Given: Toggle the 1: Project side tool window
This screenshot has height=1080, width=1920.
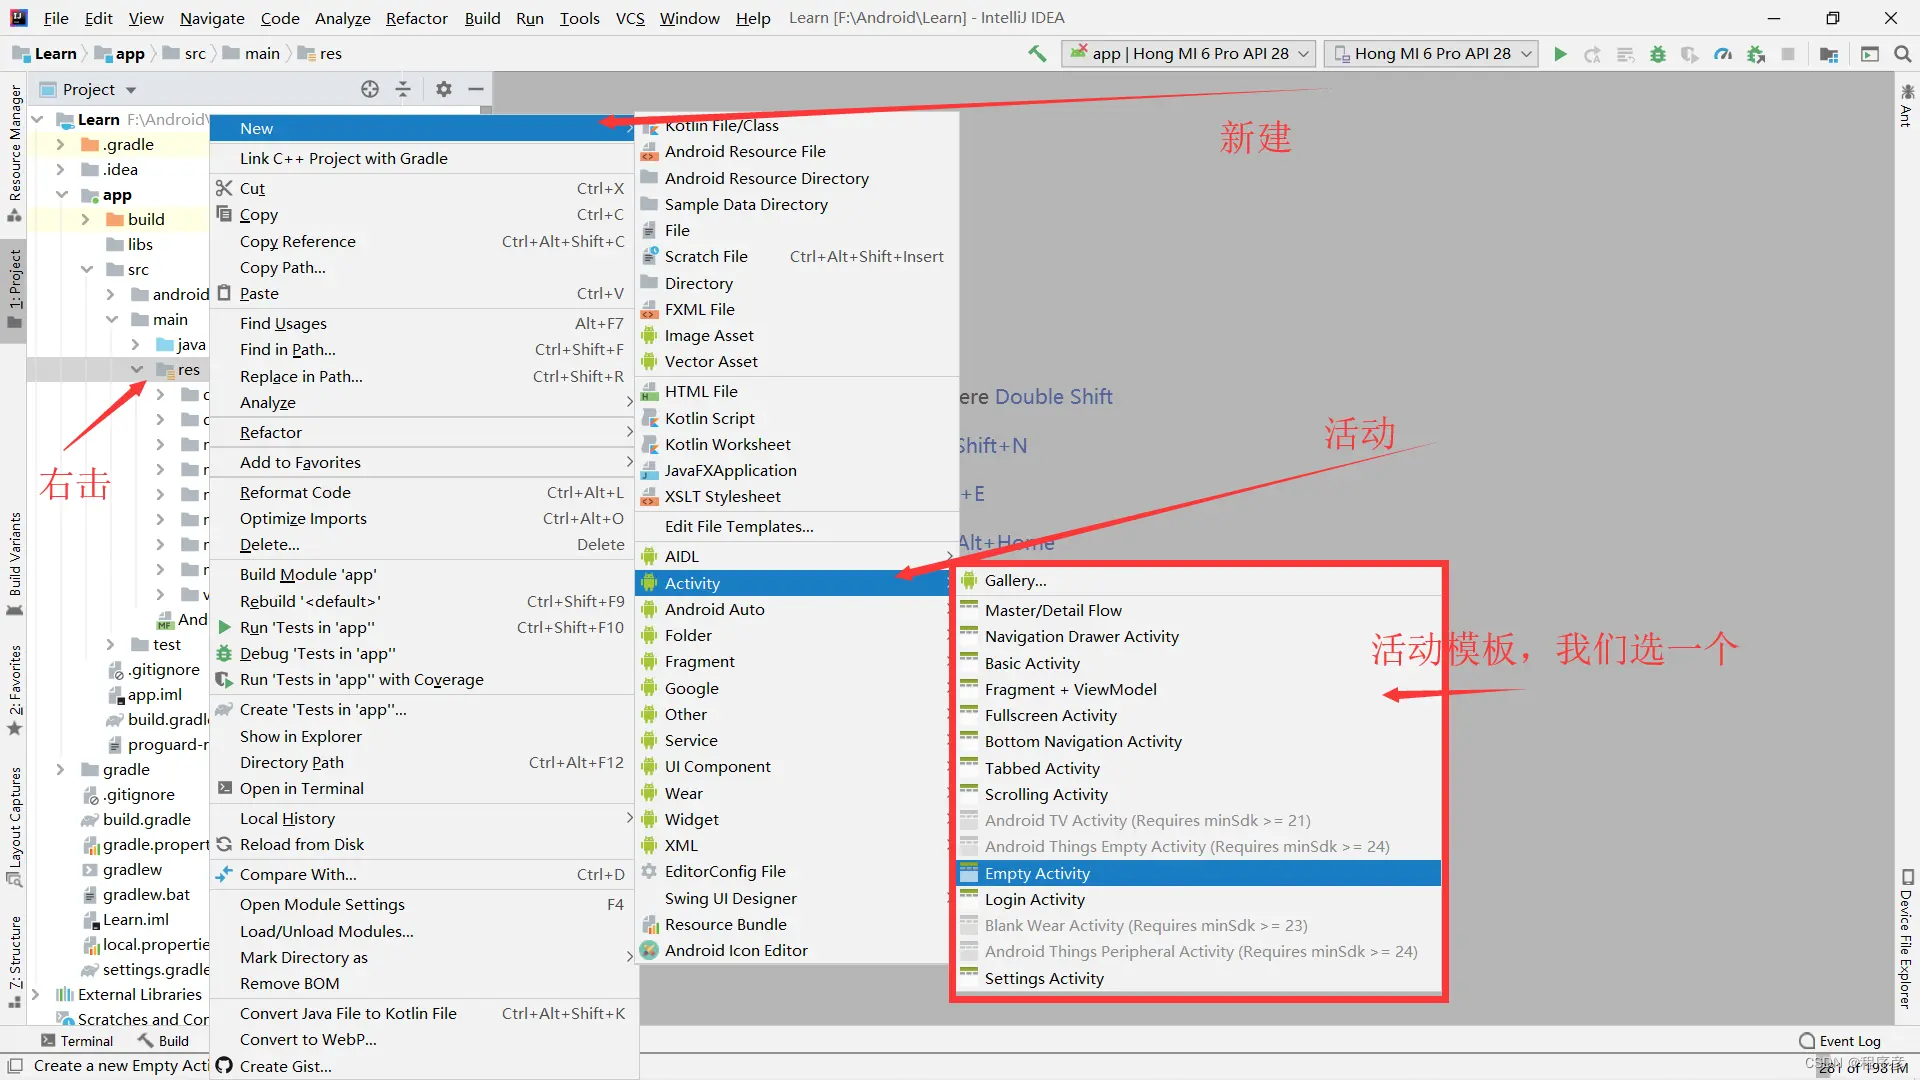Looking at the screenshot, I should click(x=14, y=290).
